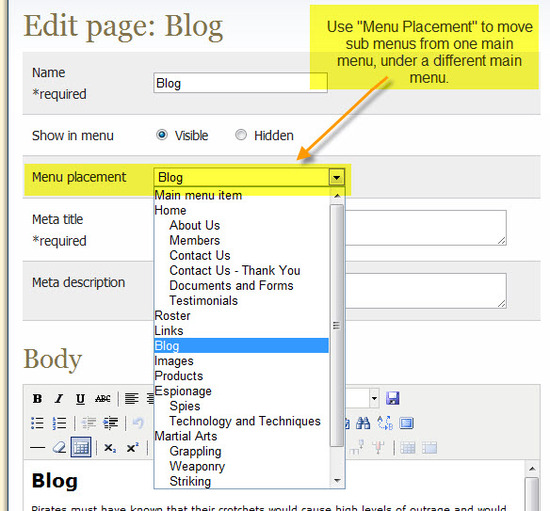Click into the Name input field

click(240, 83)
